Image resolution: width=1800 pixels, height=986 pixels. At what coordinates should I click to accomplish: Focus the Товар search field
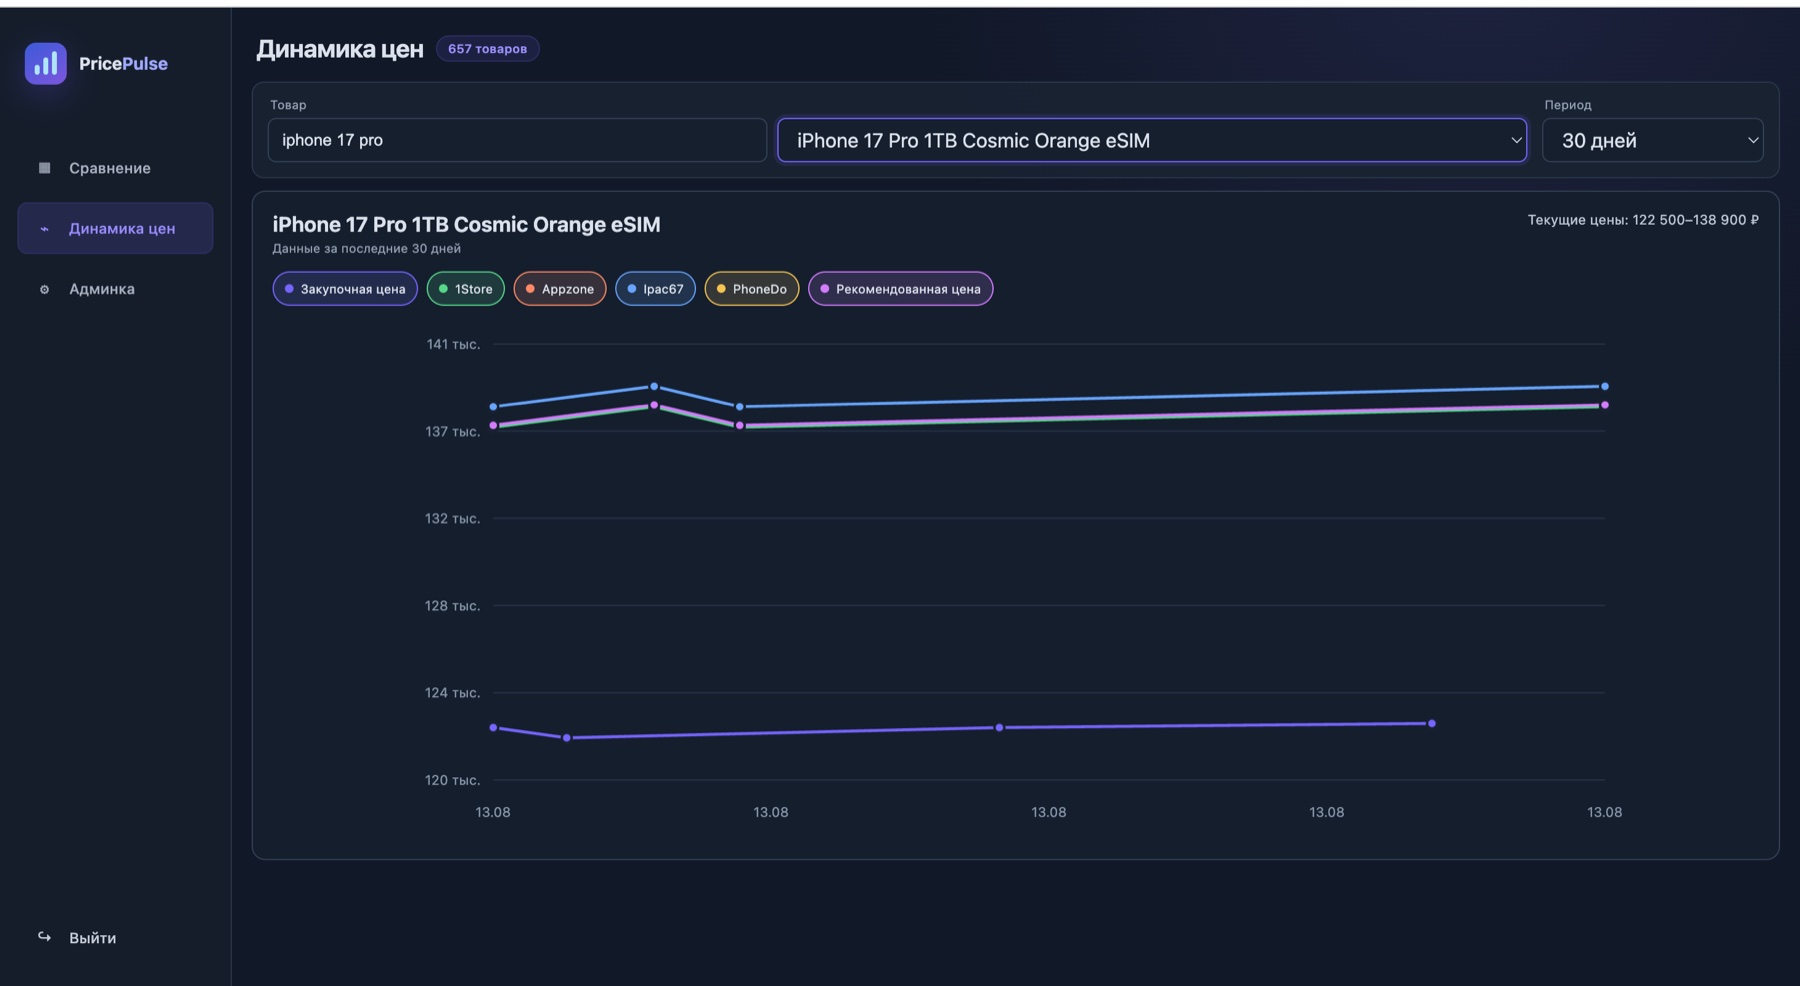pos(517,140)
